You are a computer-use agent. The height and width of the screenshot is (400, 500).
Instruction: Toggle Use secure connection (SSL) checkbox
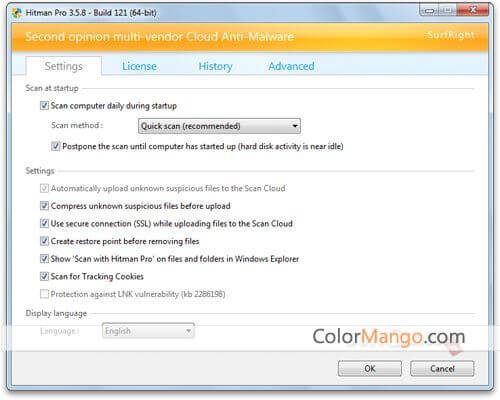pyautogui.click(x=44, y=223)
